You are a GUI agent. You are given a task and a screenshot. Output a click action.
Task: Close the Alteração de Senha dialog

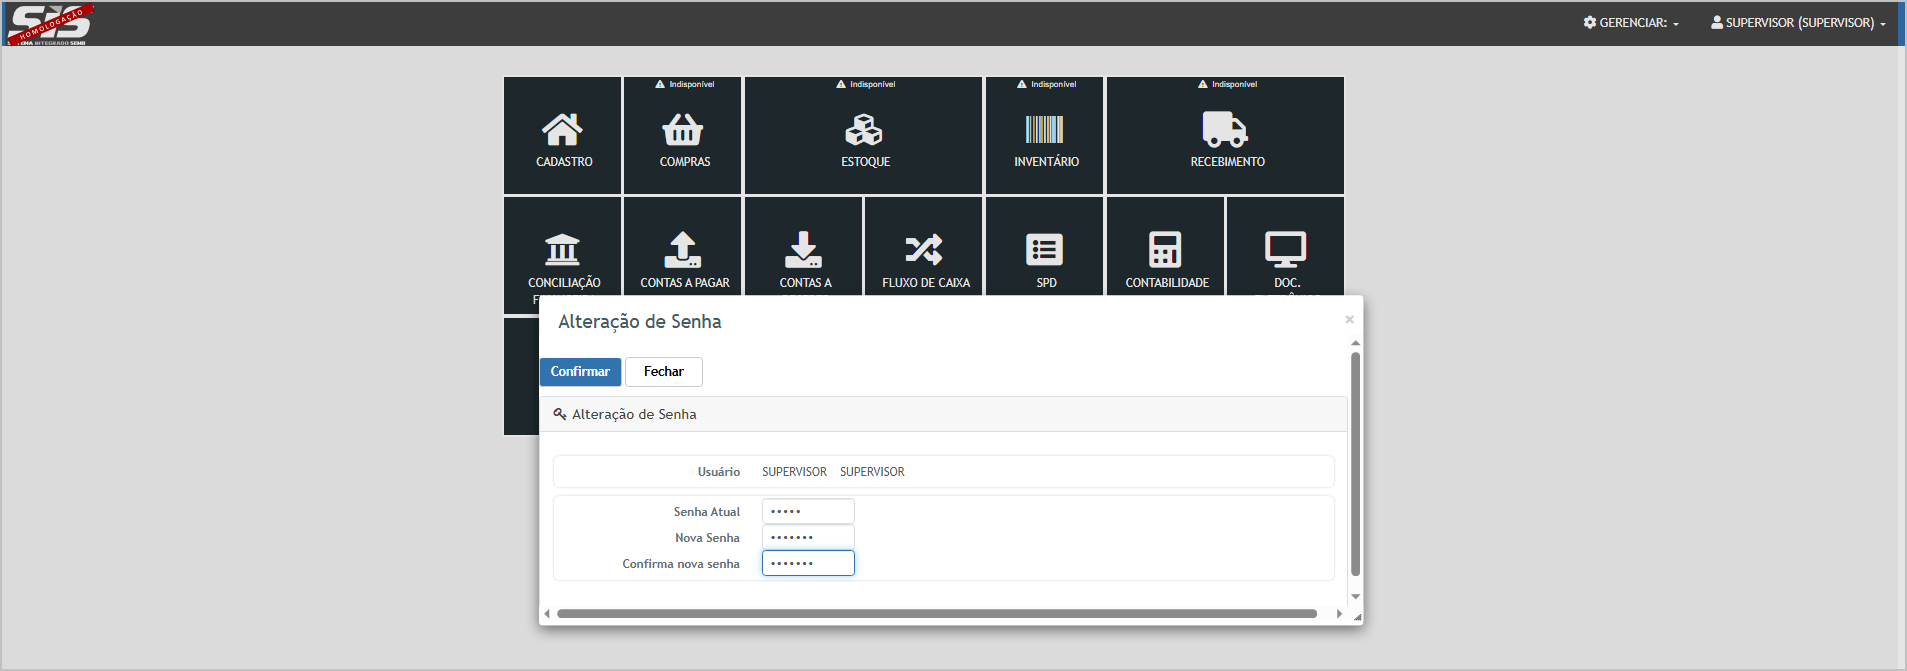[1349, 320]
